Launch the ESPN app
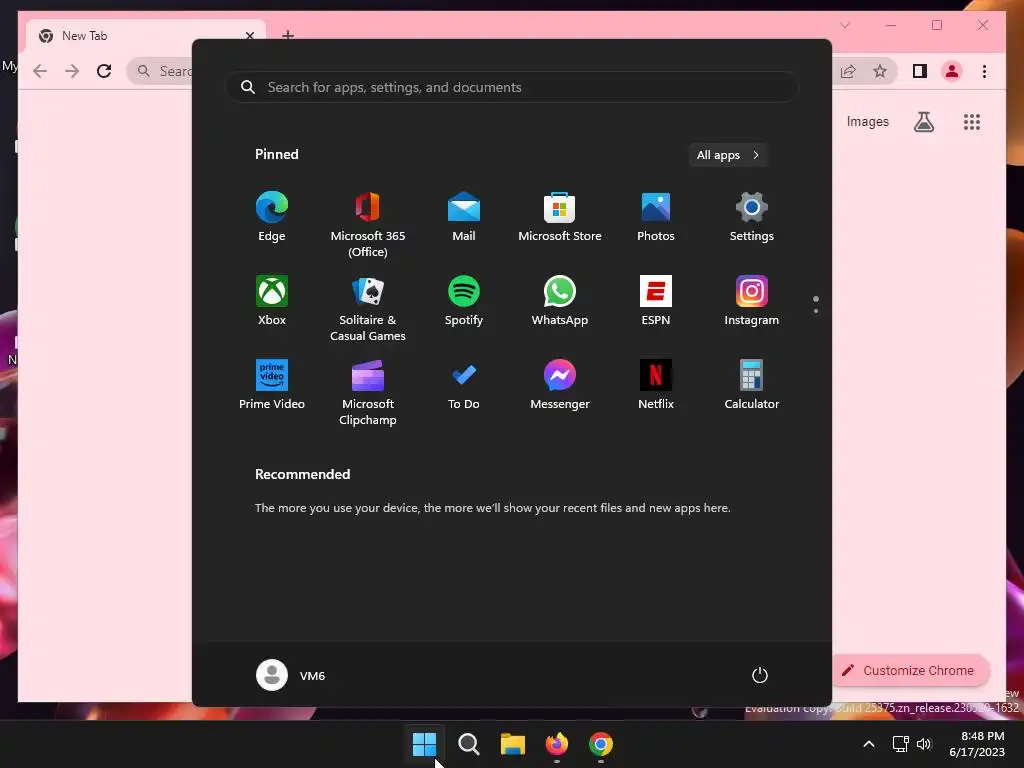Viewport: 1024px width, 768px height. tap(656, 300)
